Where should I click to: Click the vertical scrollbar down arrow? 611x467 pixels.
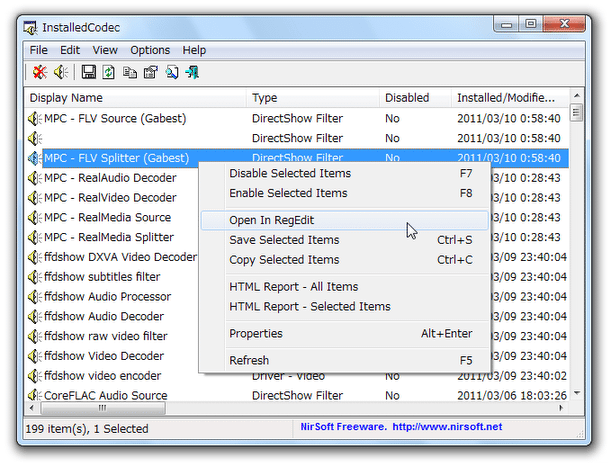point(577,393)
